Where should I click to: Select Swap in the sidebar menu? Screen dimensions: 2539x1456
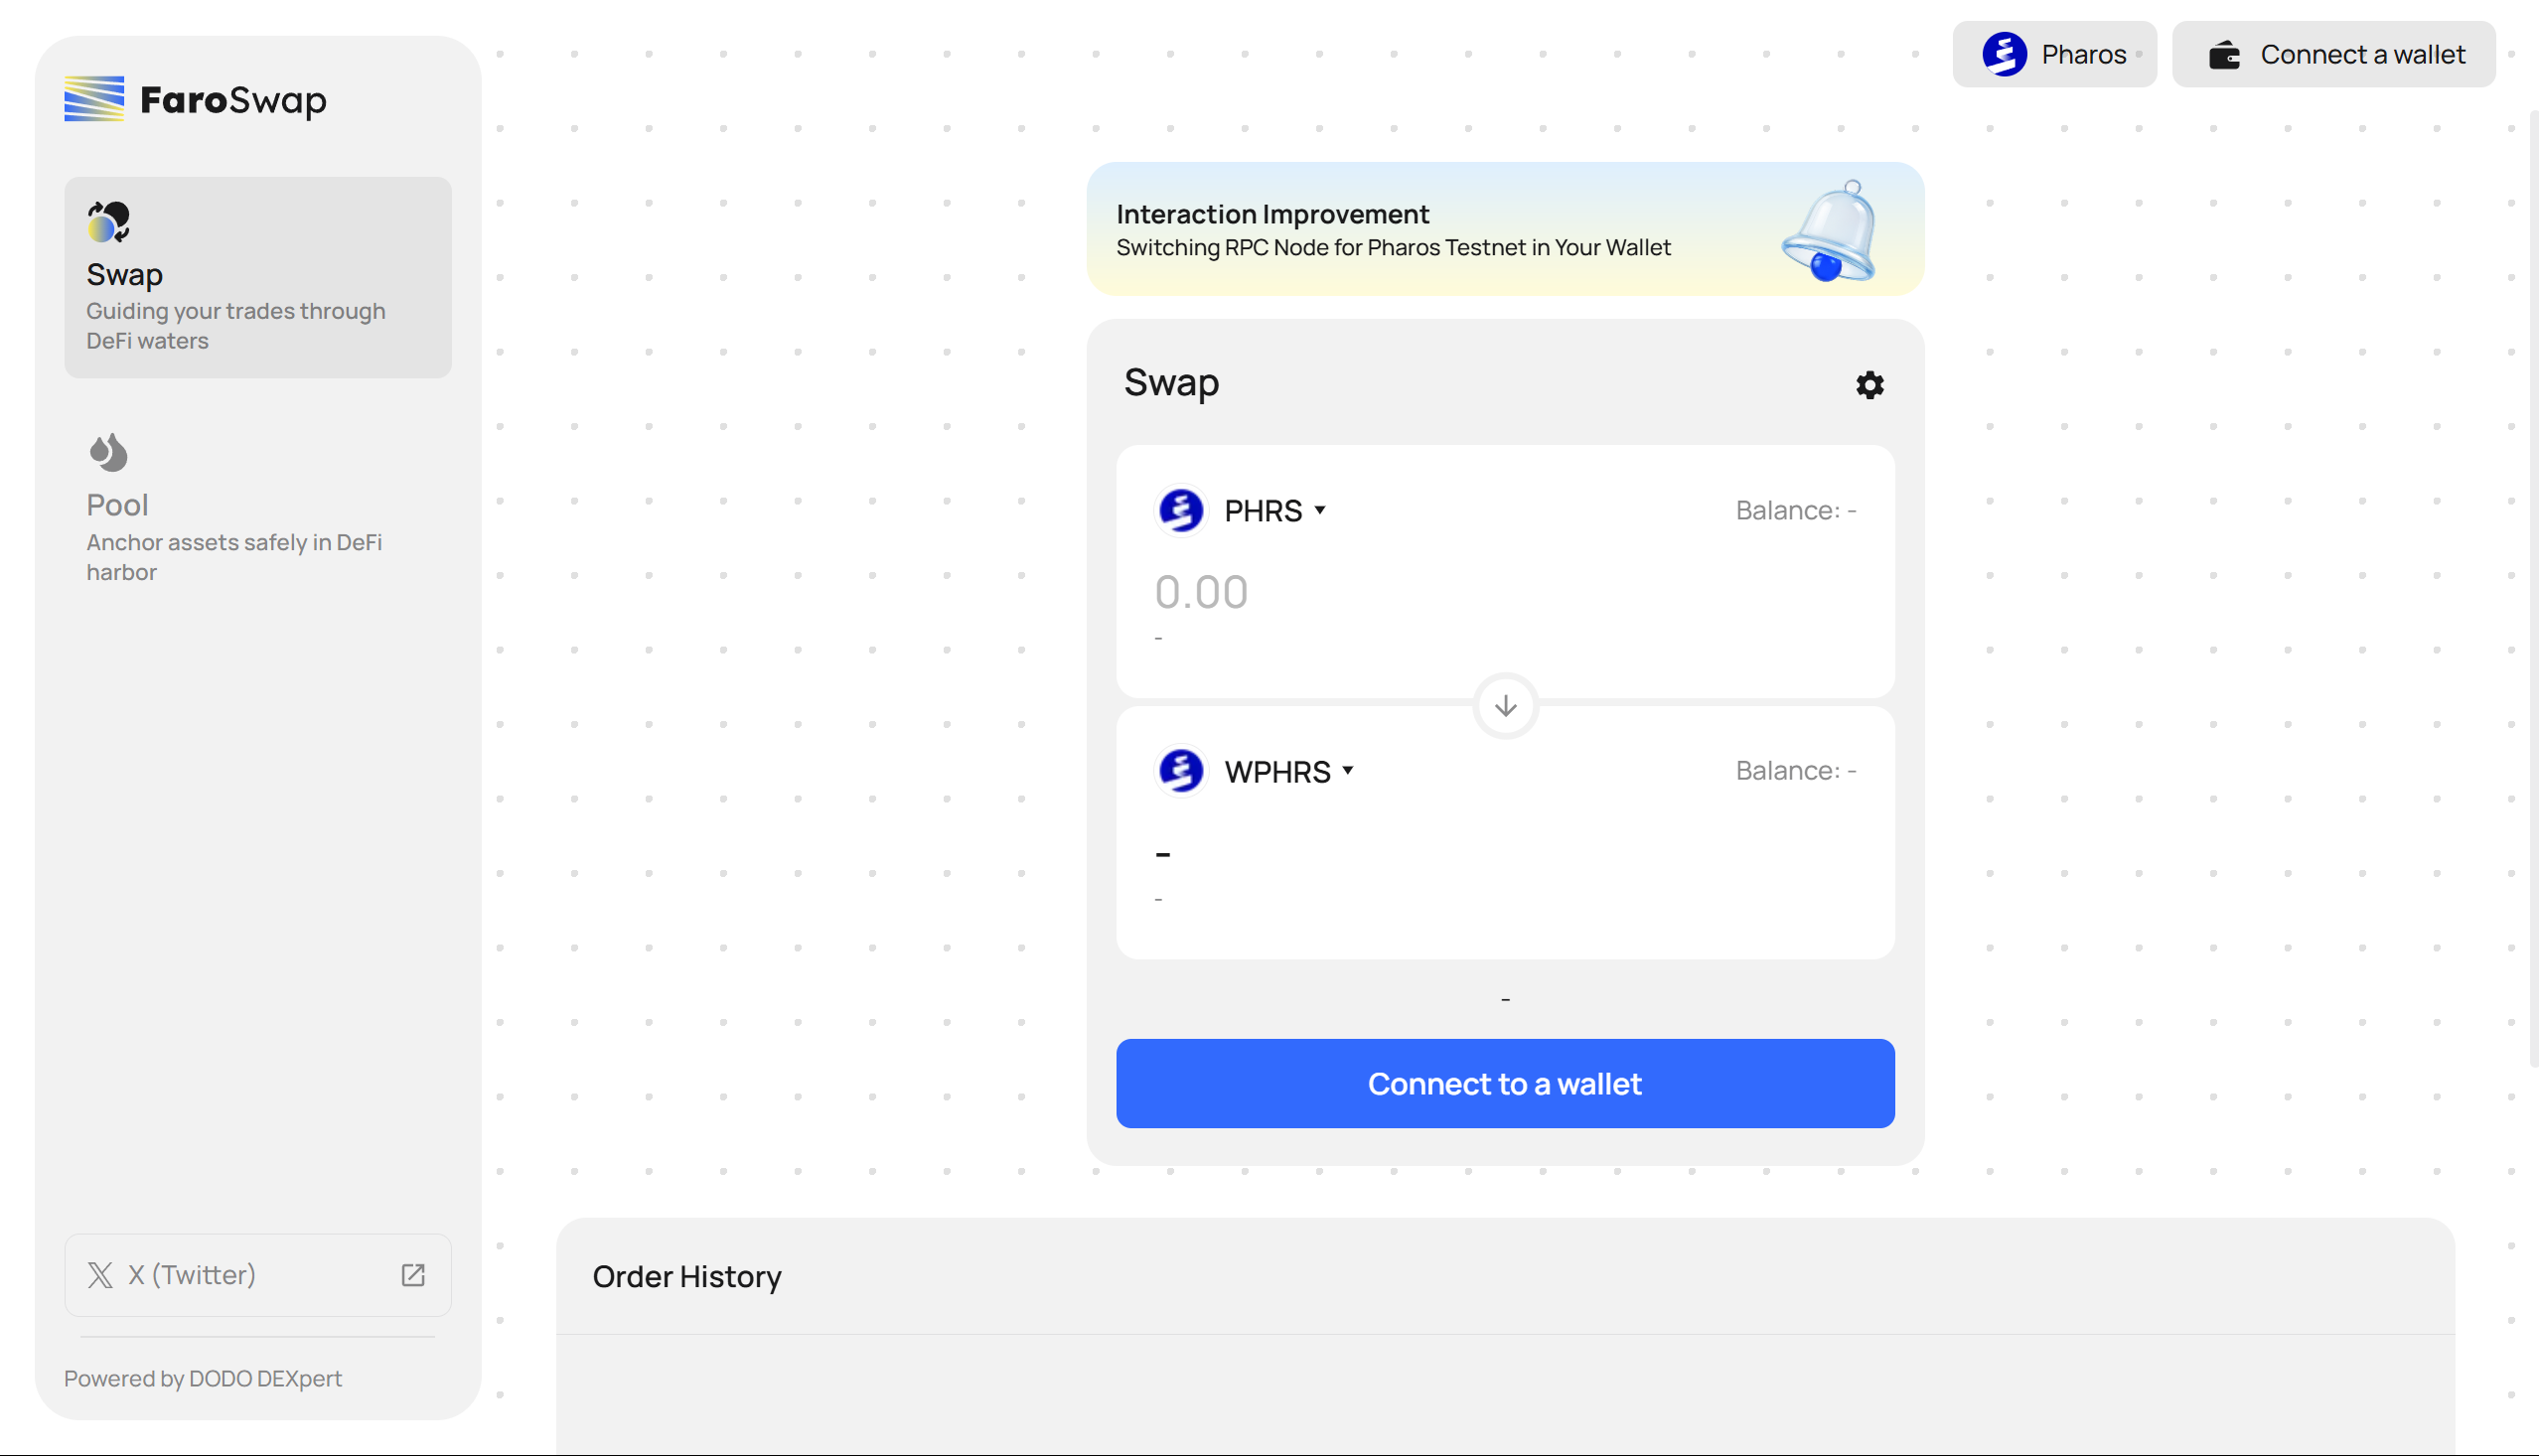pos(258,277)
